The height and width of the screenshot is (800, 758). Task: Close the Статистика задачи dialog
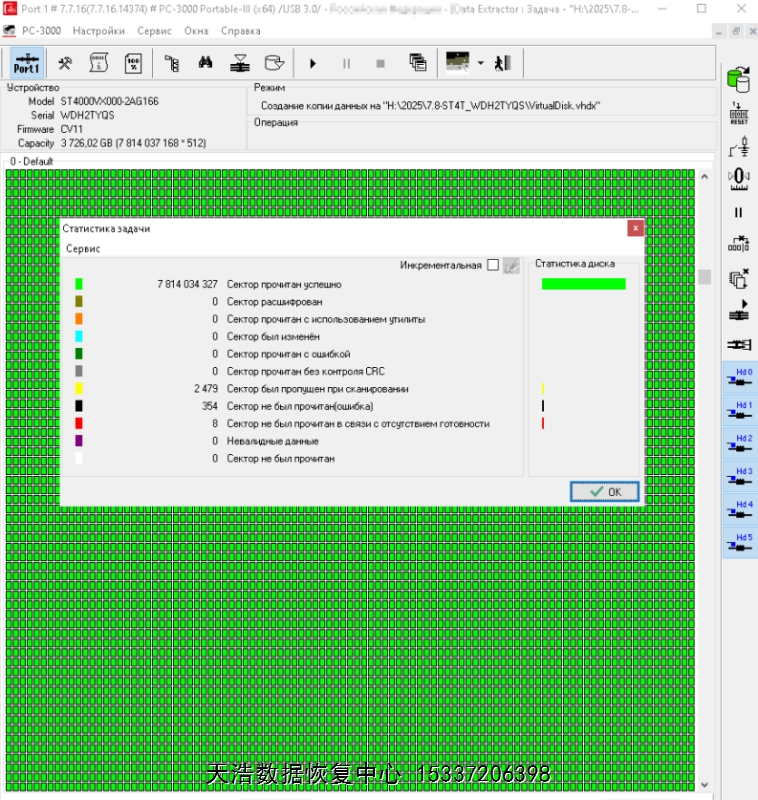[635, 228]
